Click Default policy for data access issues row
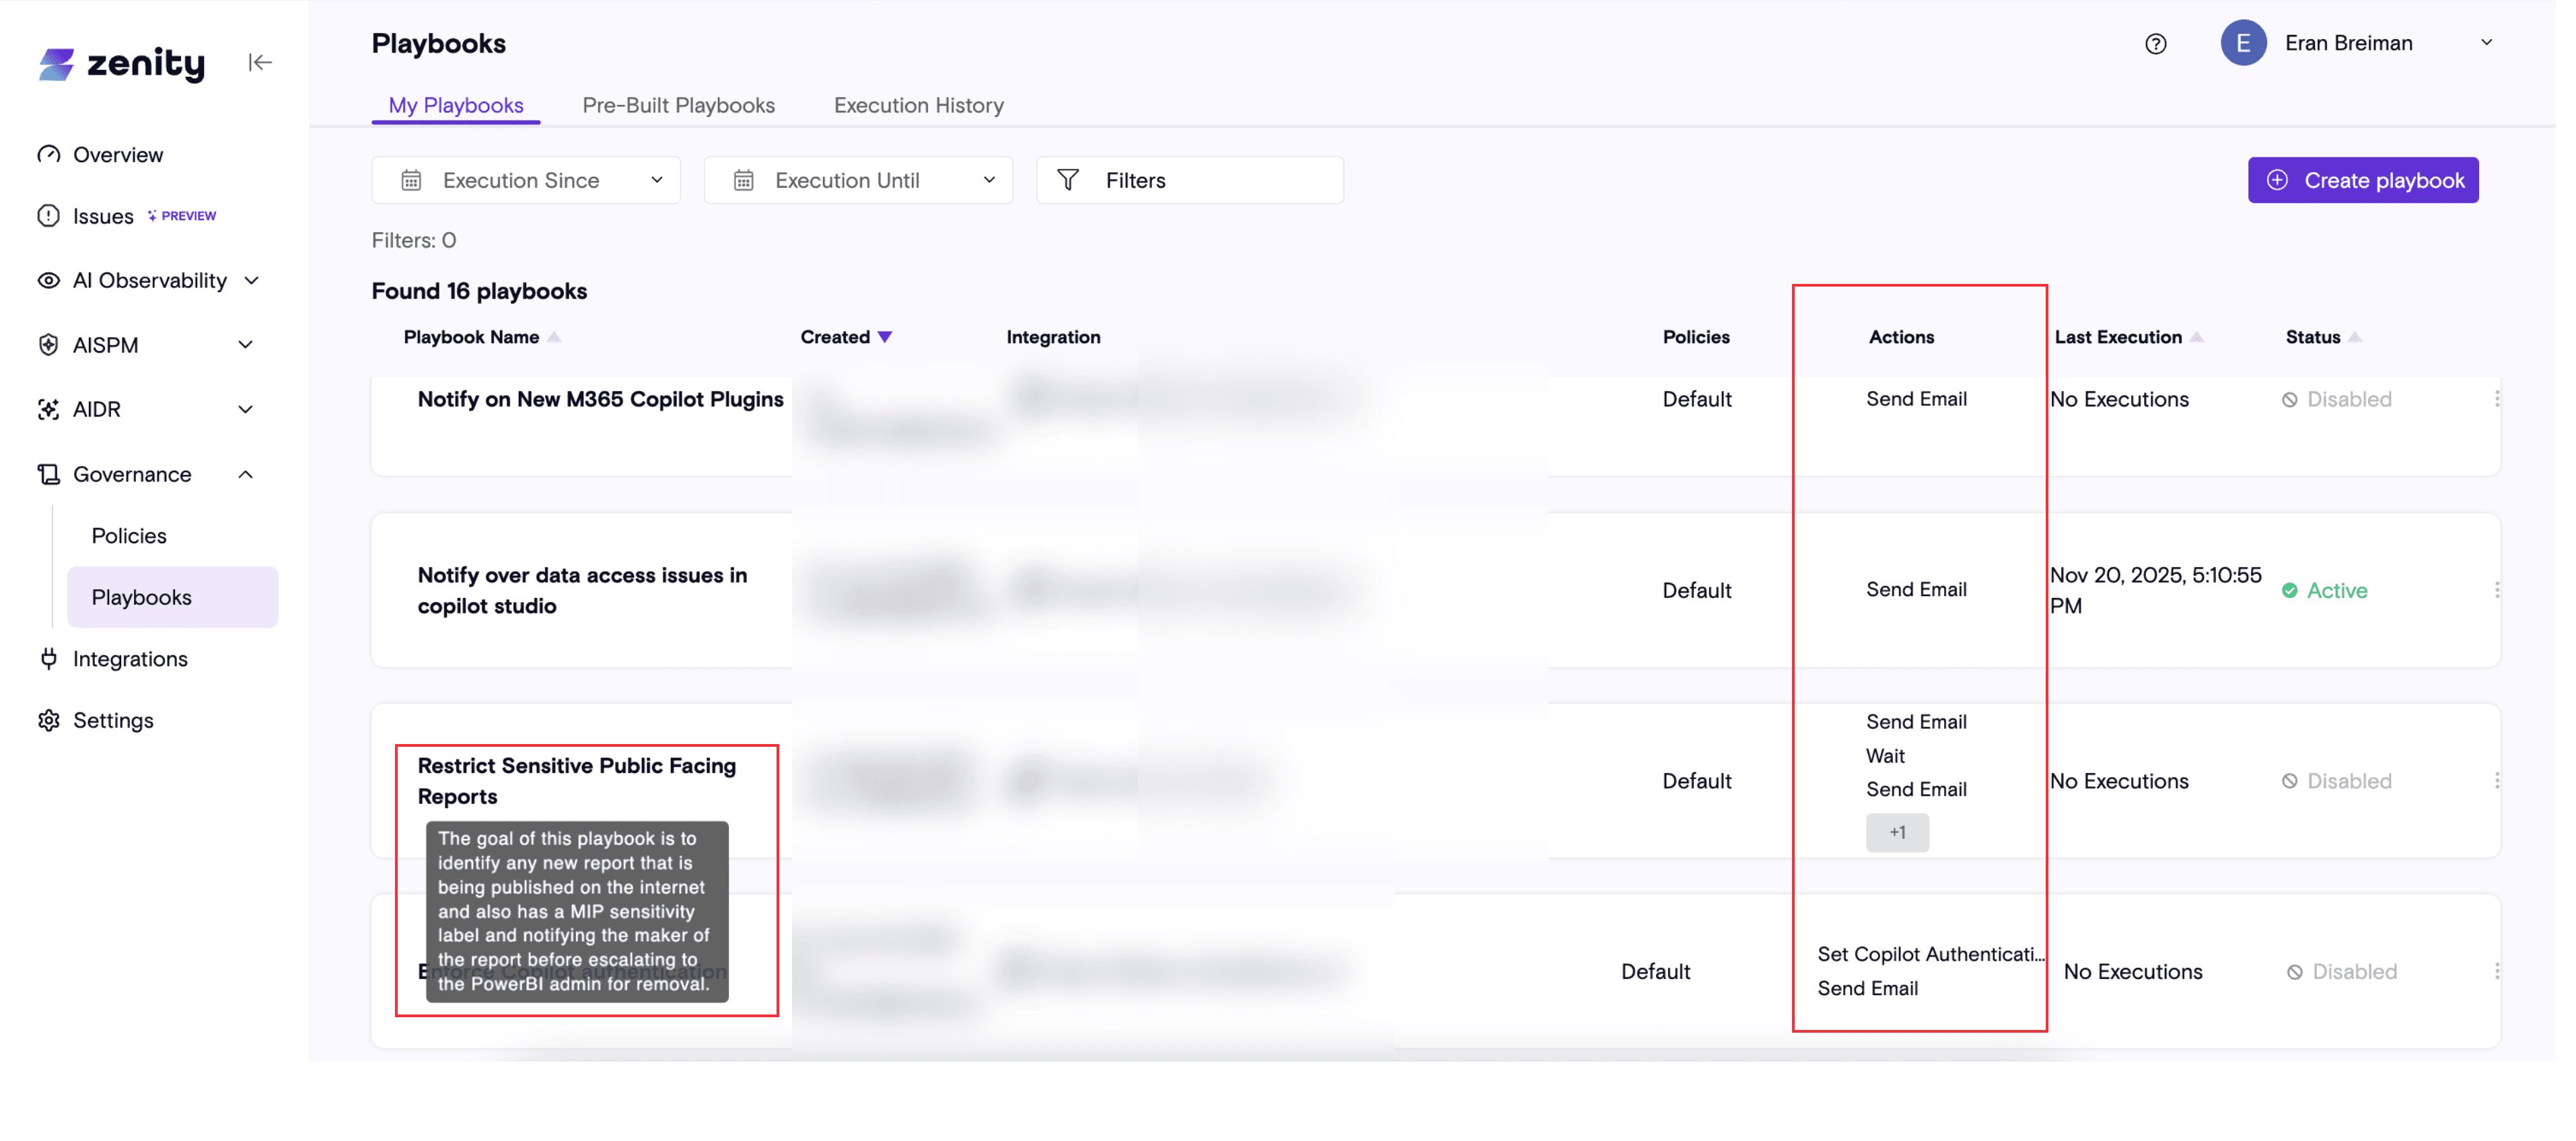Screen dimensions: 2576x1141 coord(1696,591)
